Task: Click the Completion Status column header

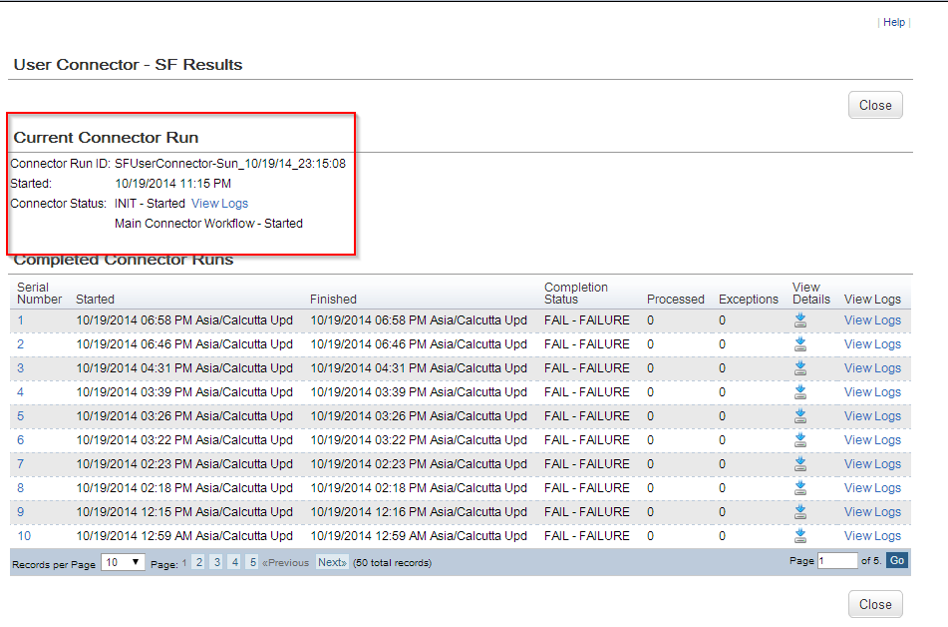Action: (x=576, y=293)
